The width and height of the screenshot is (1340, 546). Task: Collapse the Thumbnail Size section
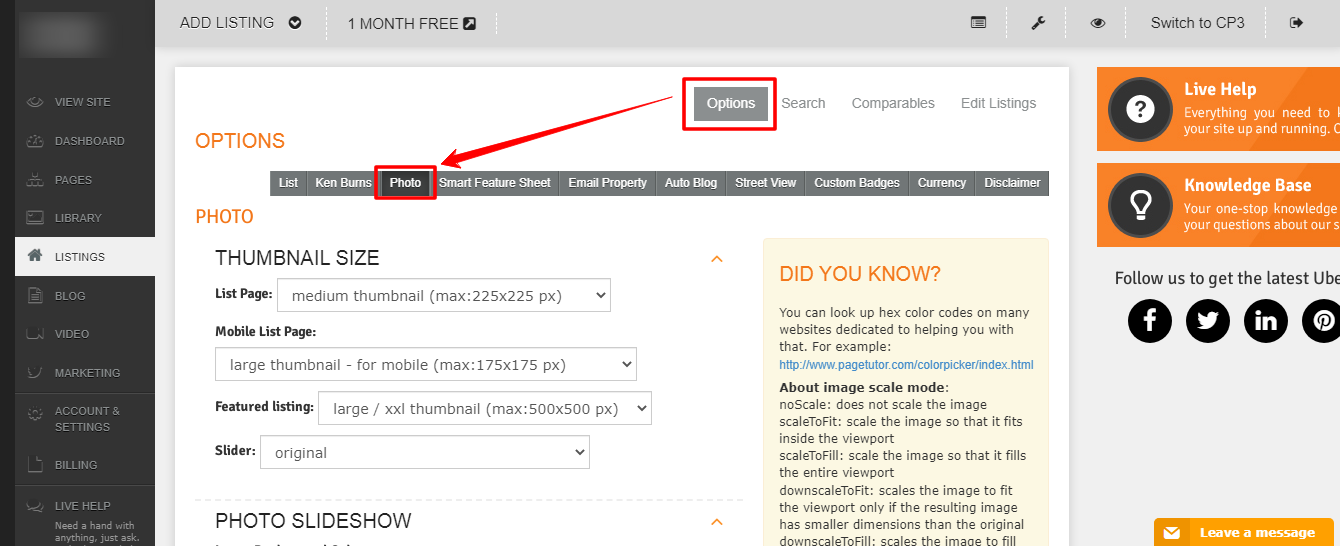716,259
